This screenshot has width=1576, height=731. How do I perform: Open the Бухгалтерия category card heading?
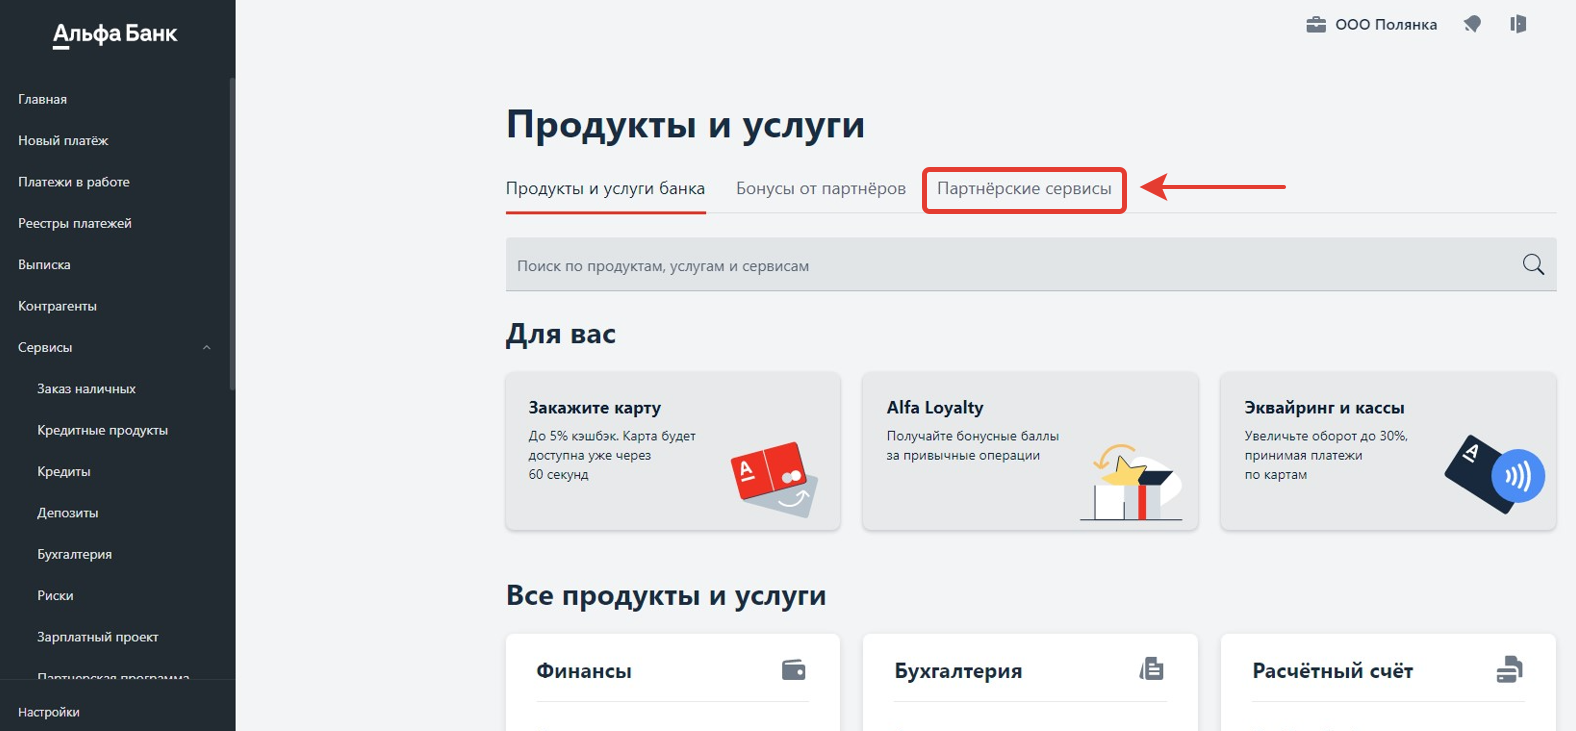958,671
